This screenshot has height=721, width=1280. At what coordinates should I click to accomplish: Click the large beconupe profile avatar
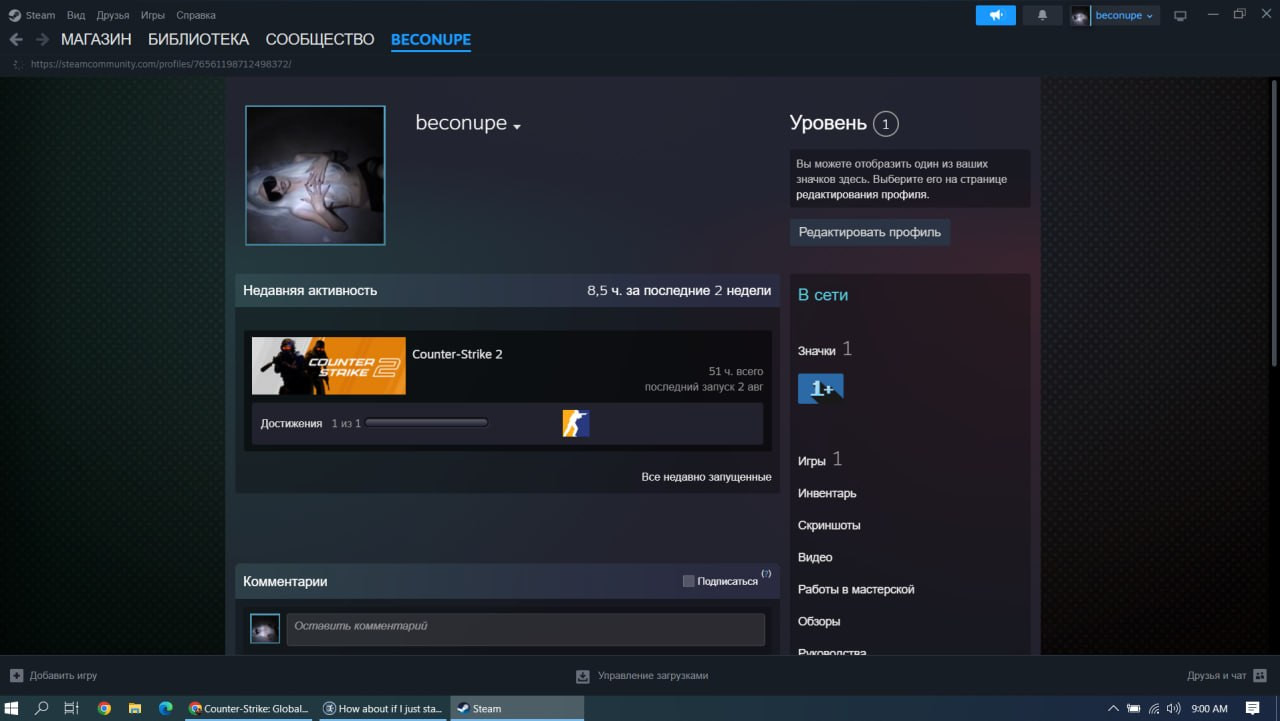315,175
